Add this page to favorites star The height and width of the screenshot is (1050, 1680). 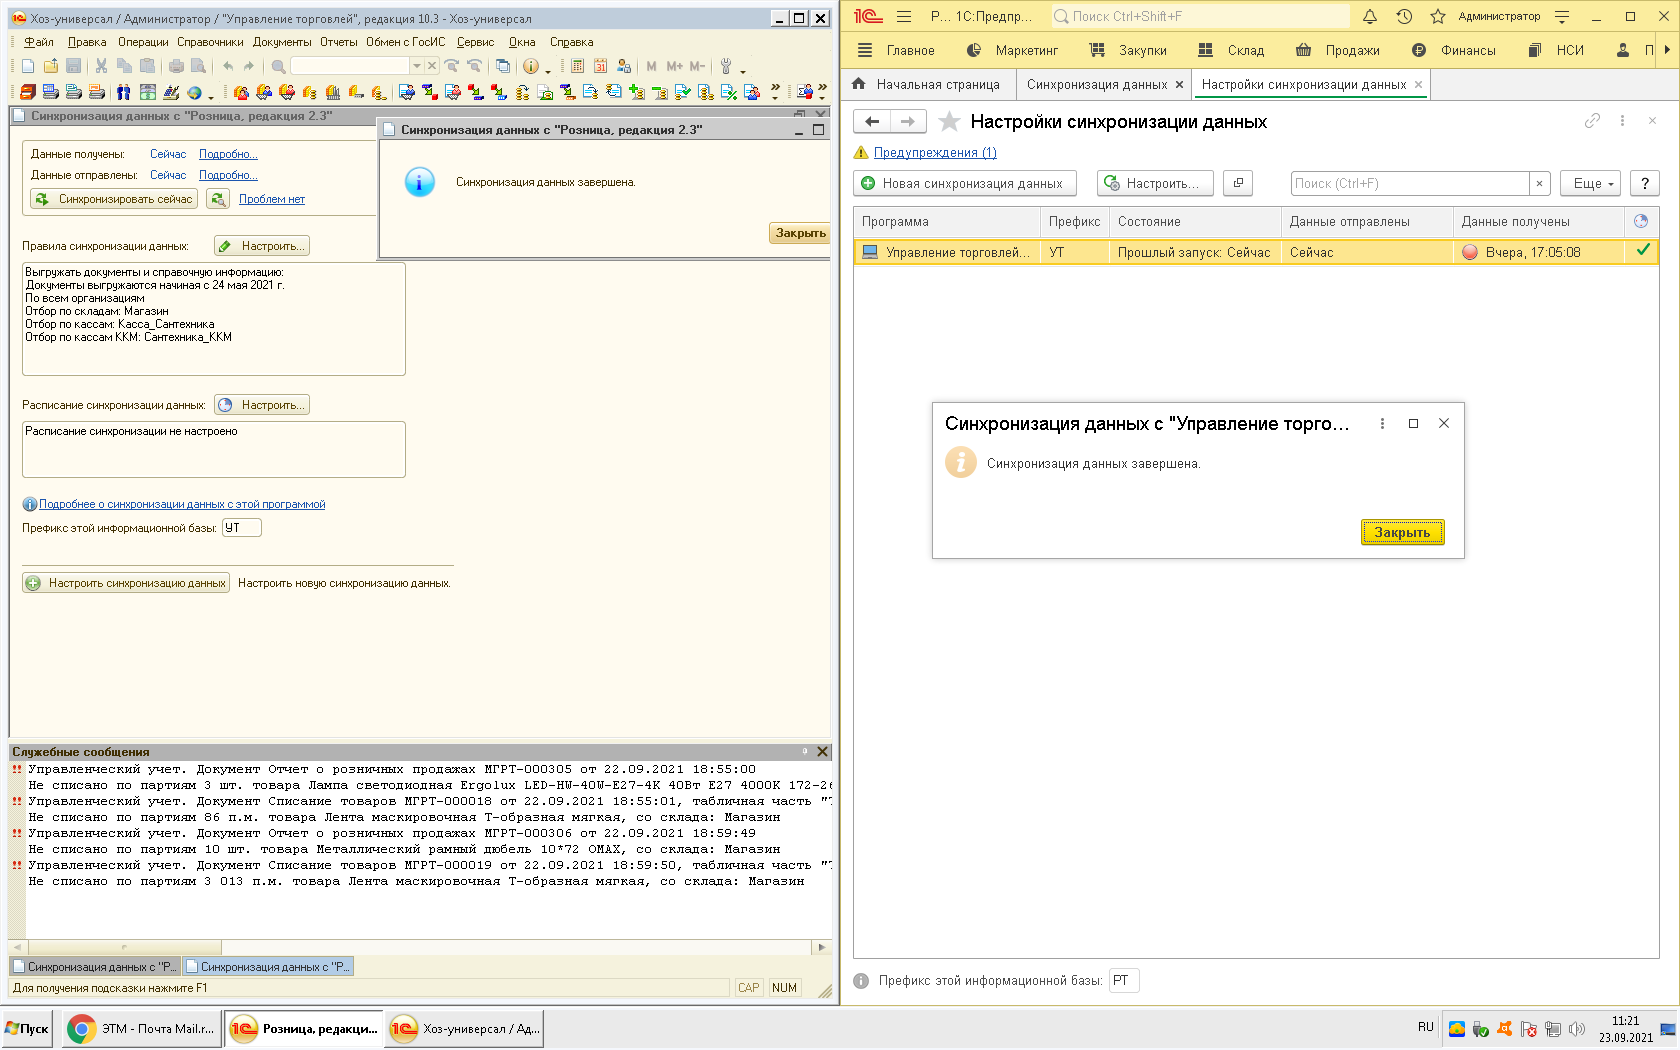(949, 122)
